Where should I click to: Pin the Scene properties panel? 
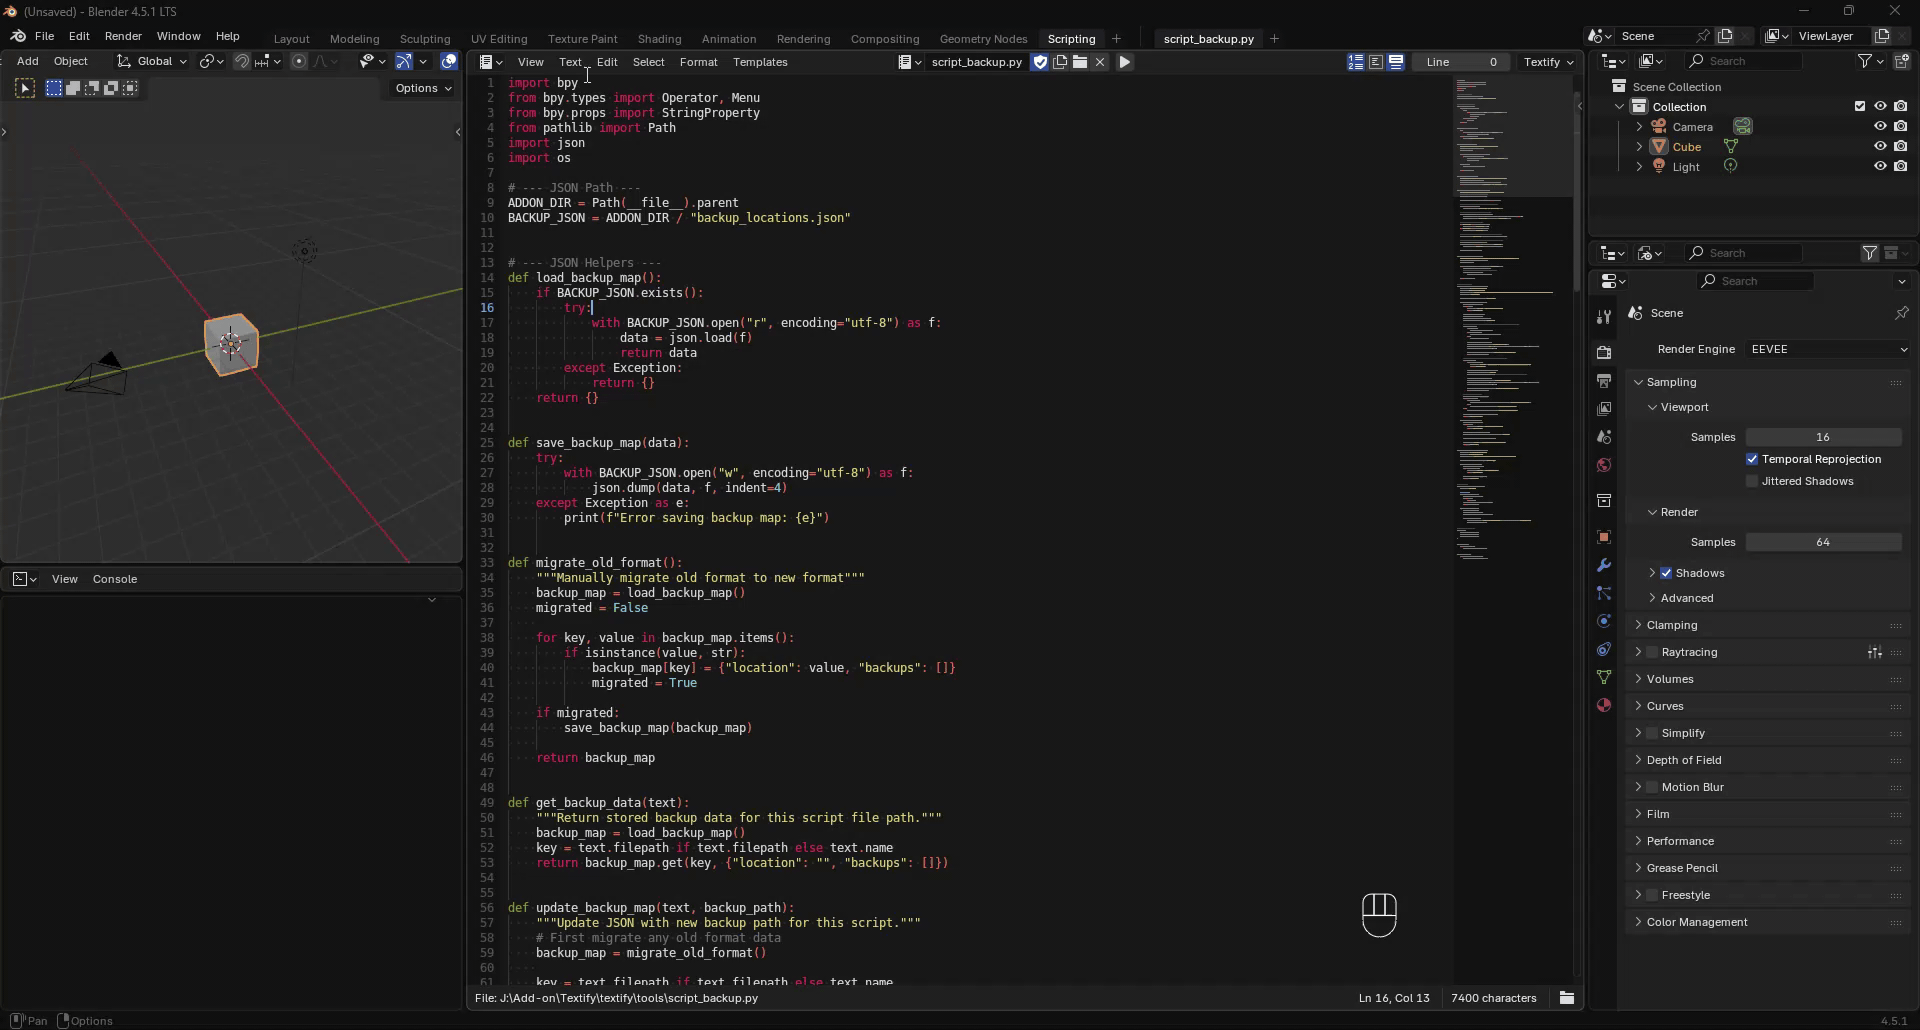(1901, 313)
